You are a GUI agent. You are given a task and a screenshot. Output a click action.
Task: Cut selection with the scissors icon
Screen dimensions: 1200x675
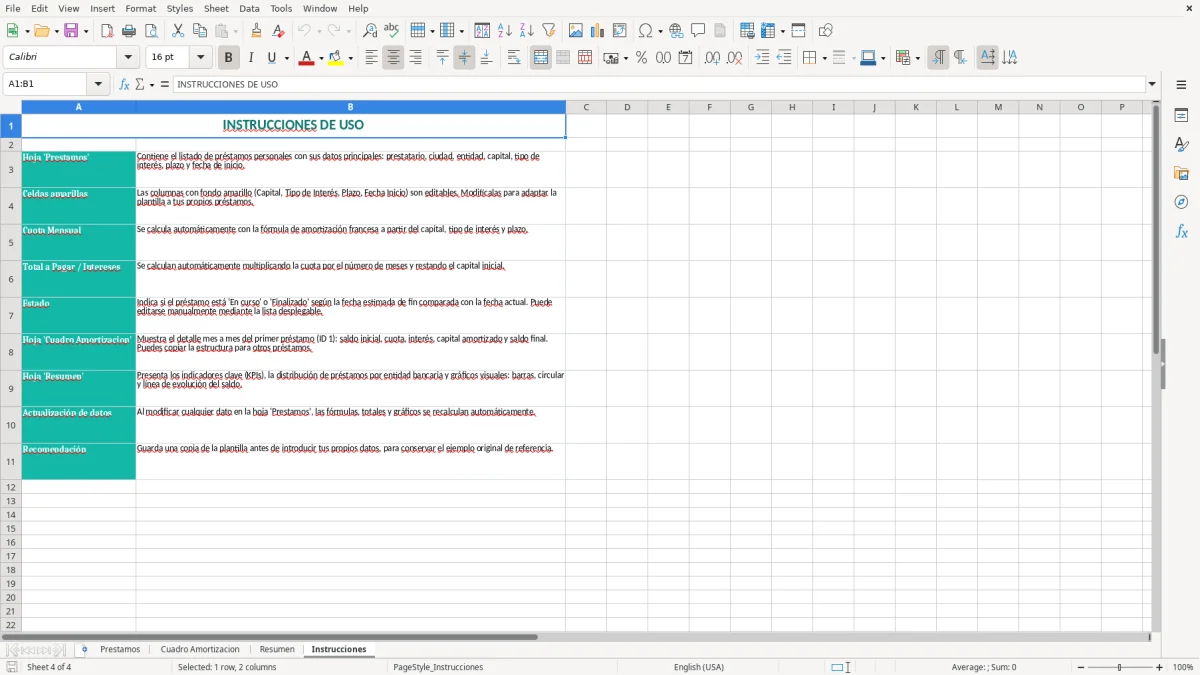coord(178,31)
